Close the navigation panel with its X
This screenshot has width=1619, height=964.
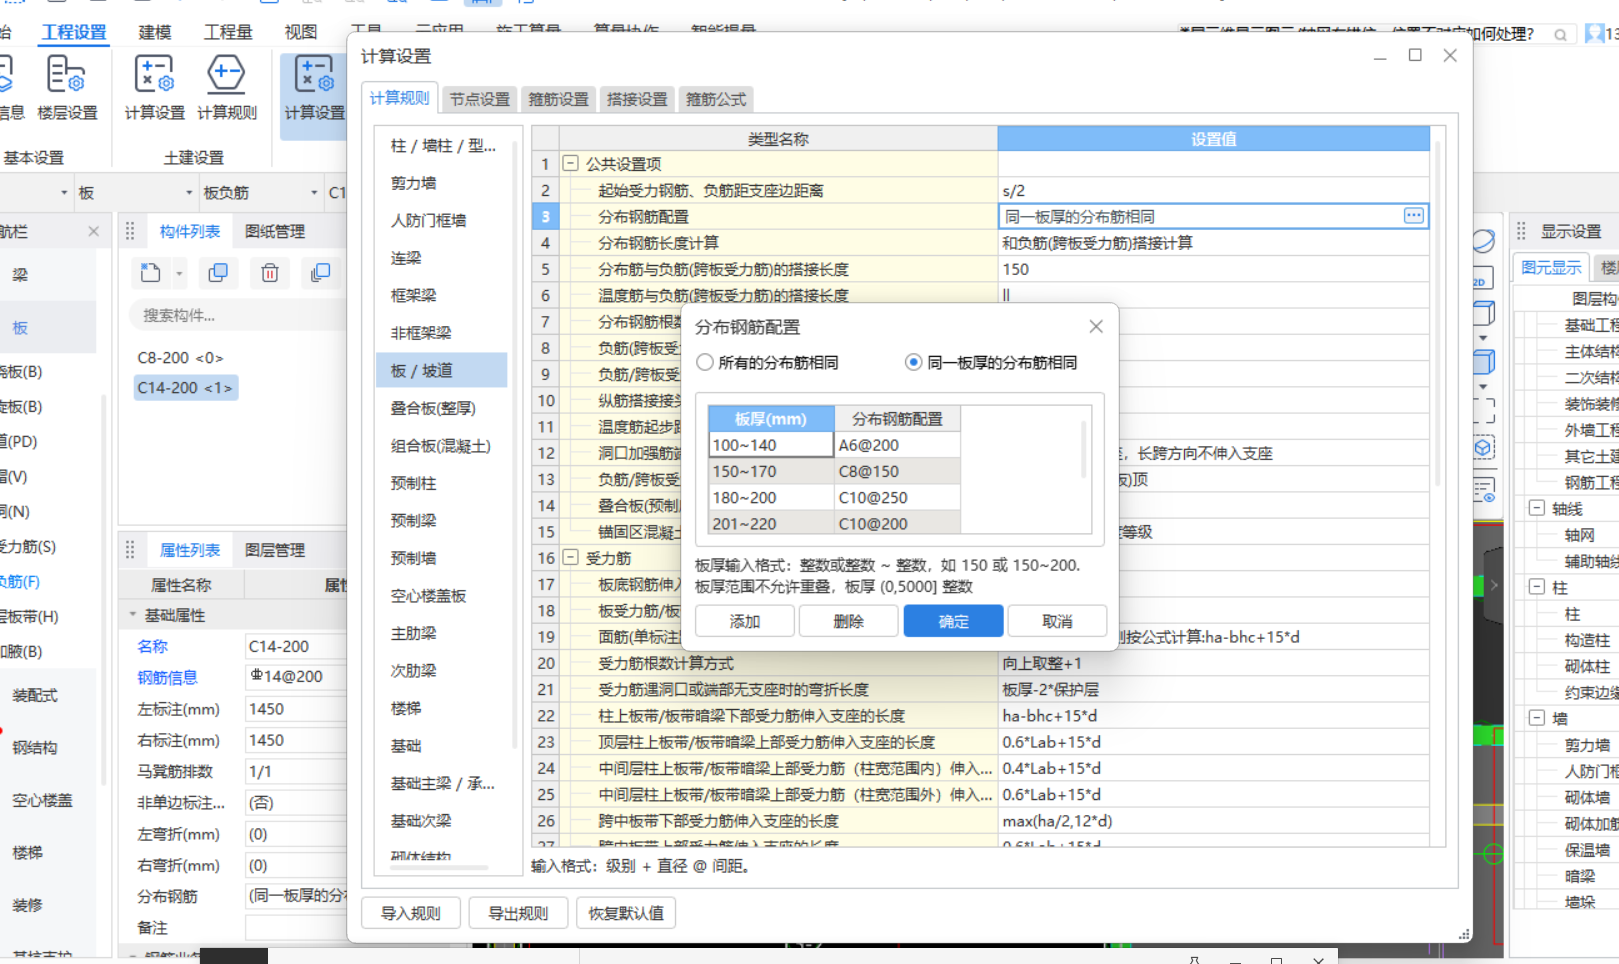click(93, 231)
